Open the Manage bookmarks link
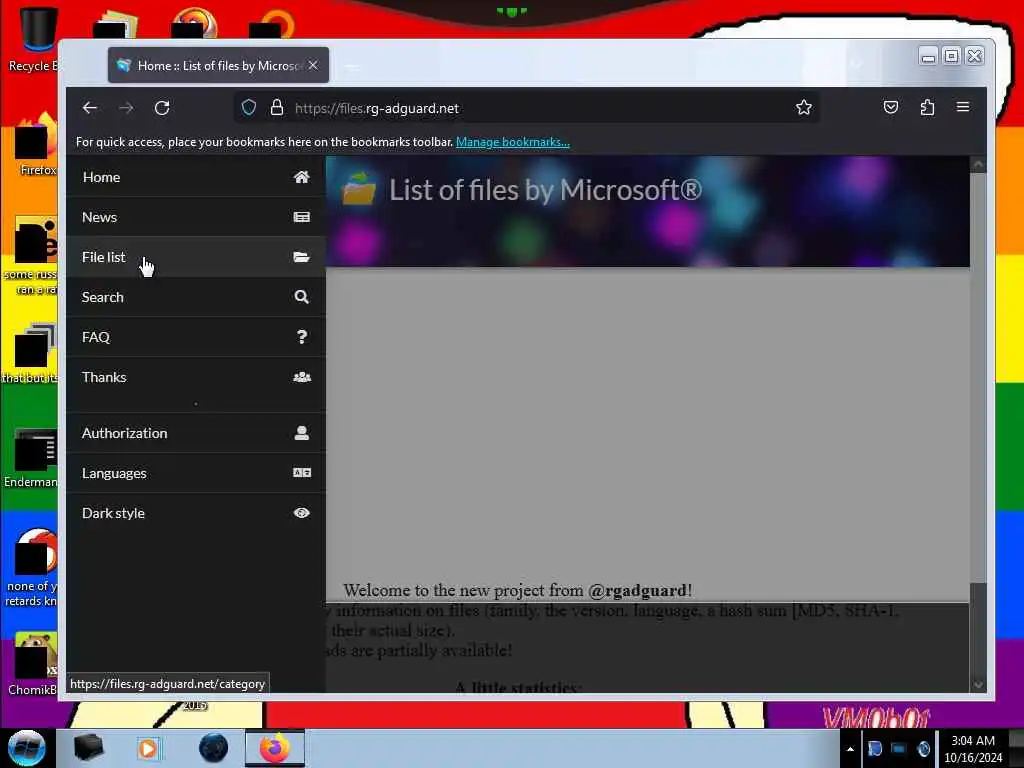 pos(513,142)
